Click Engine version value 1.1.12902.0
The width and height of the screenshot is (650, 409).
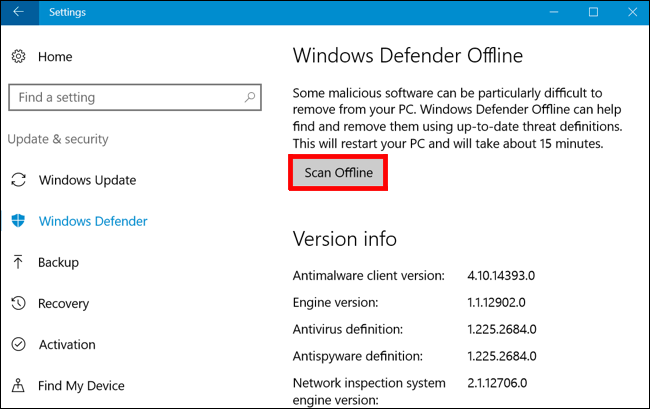pyautogui.click(x=496, y=303)
